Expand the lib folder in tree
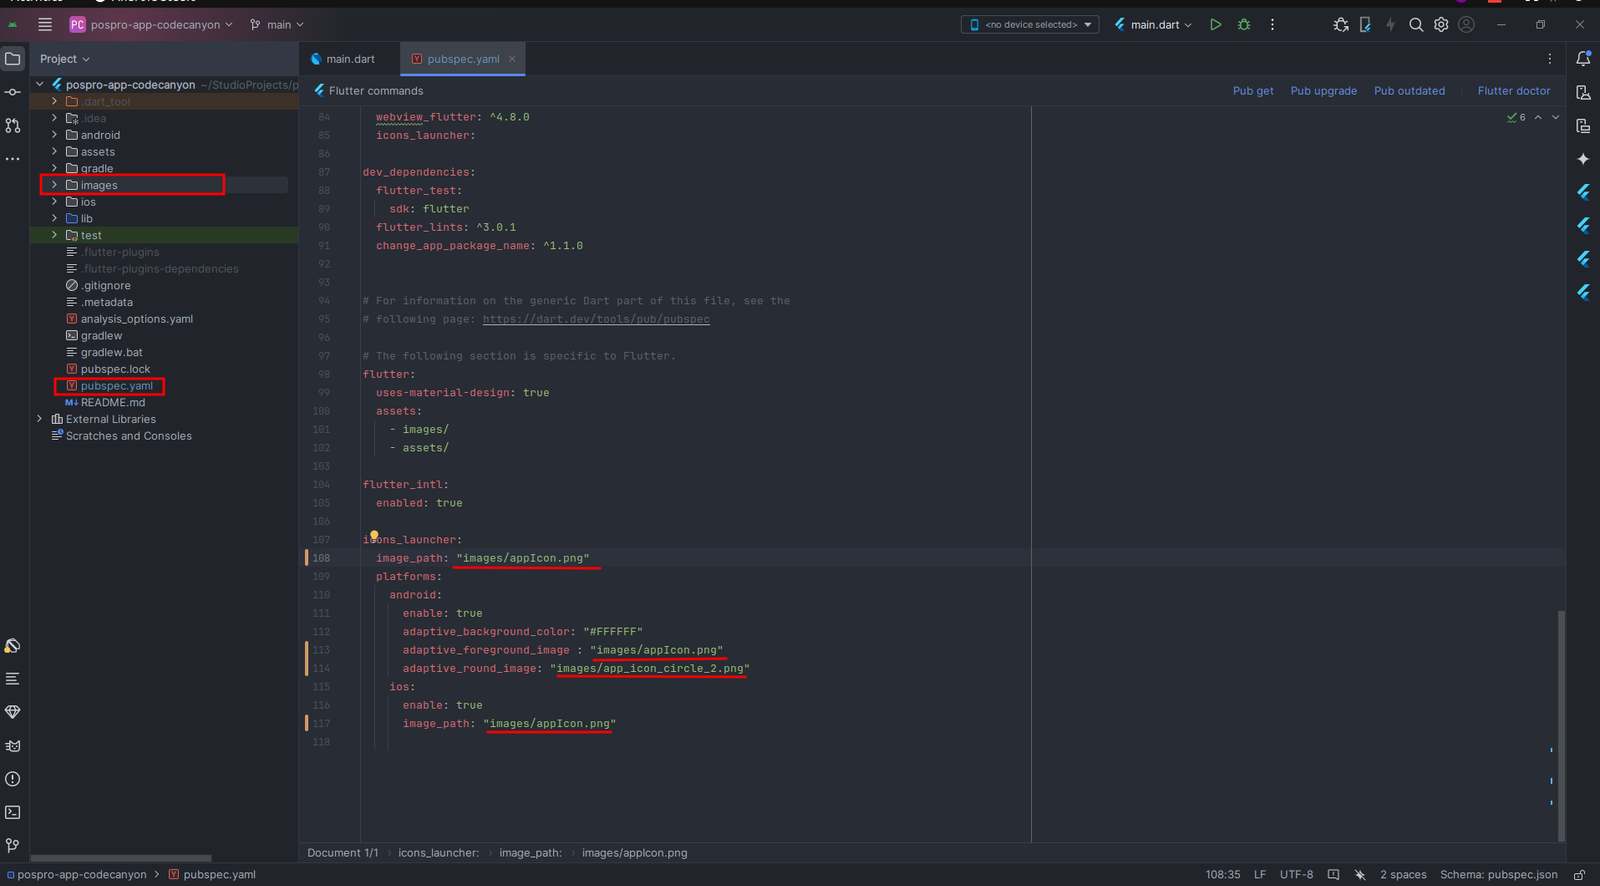1600x886 pixels. 54,219
